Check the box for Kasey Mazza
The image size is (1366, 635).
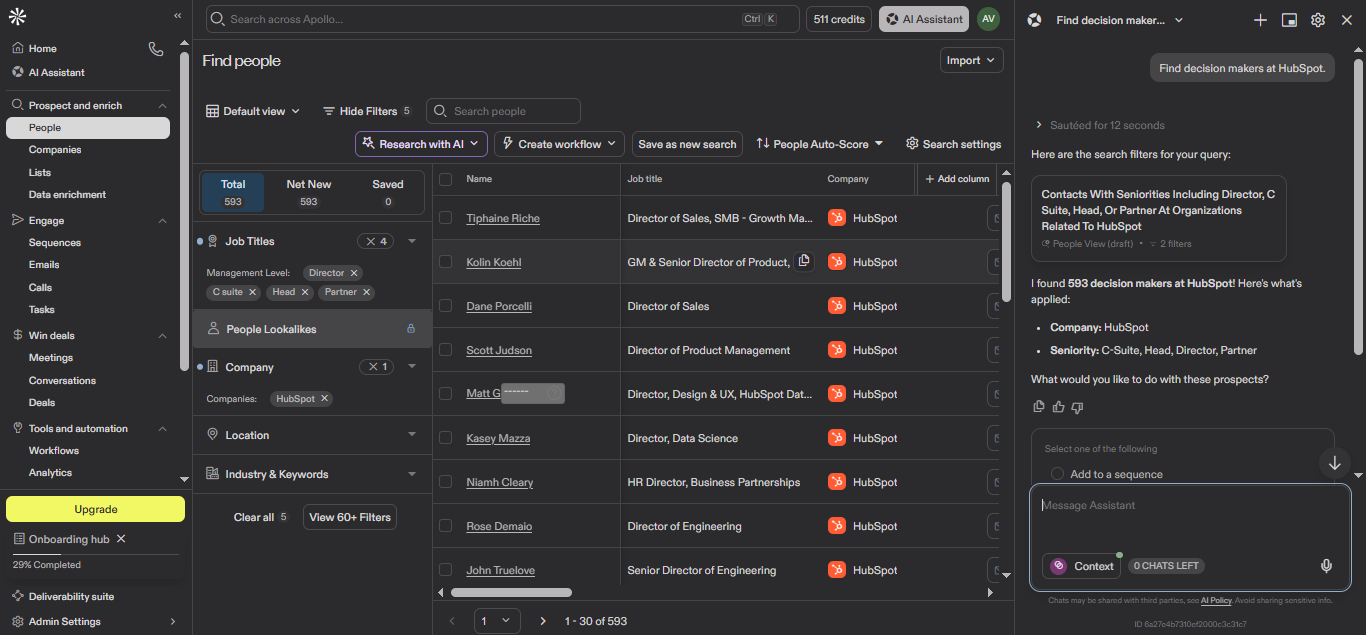pyautogui.click(x=446, y=438)
